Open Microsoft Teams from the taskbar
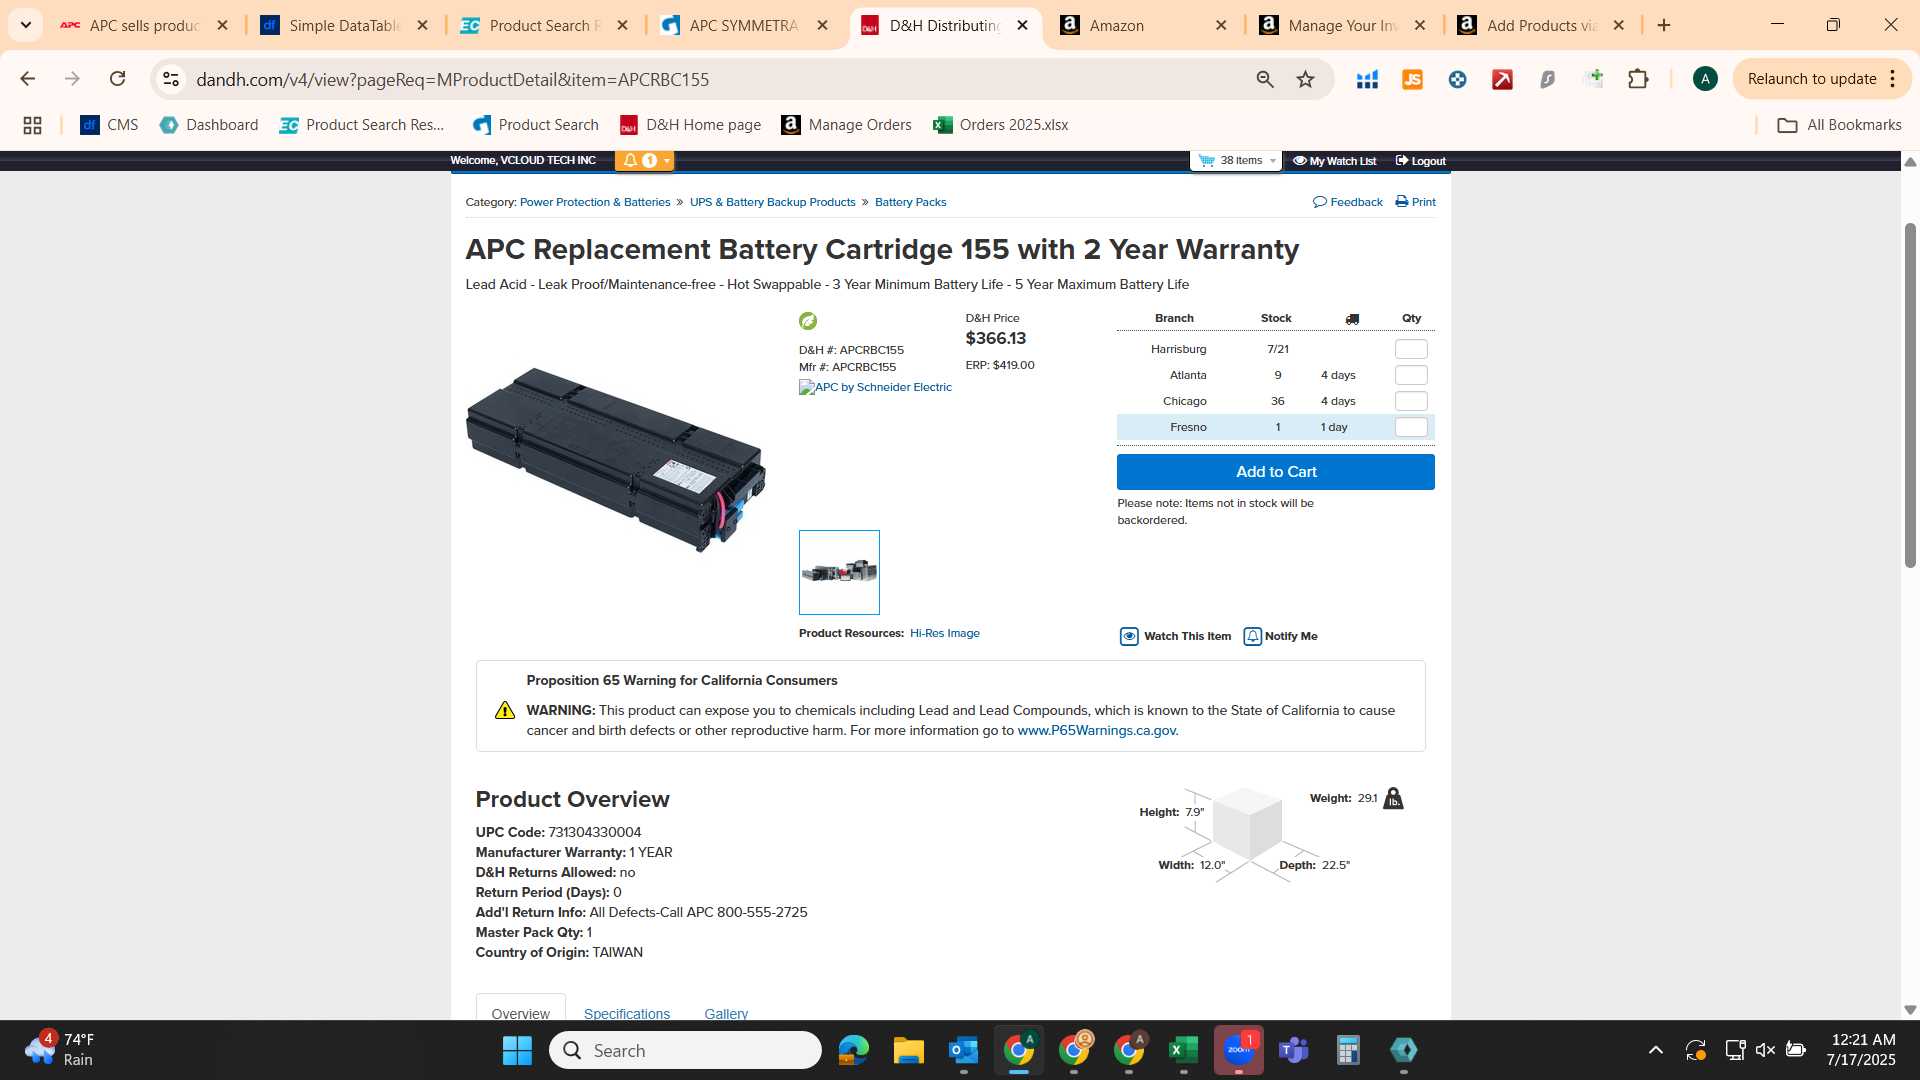1920x1080 pixels. (1293, 1050)
